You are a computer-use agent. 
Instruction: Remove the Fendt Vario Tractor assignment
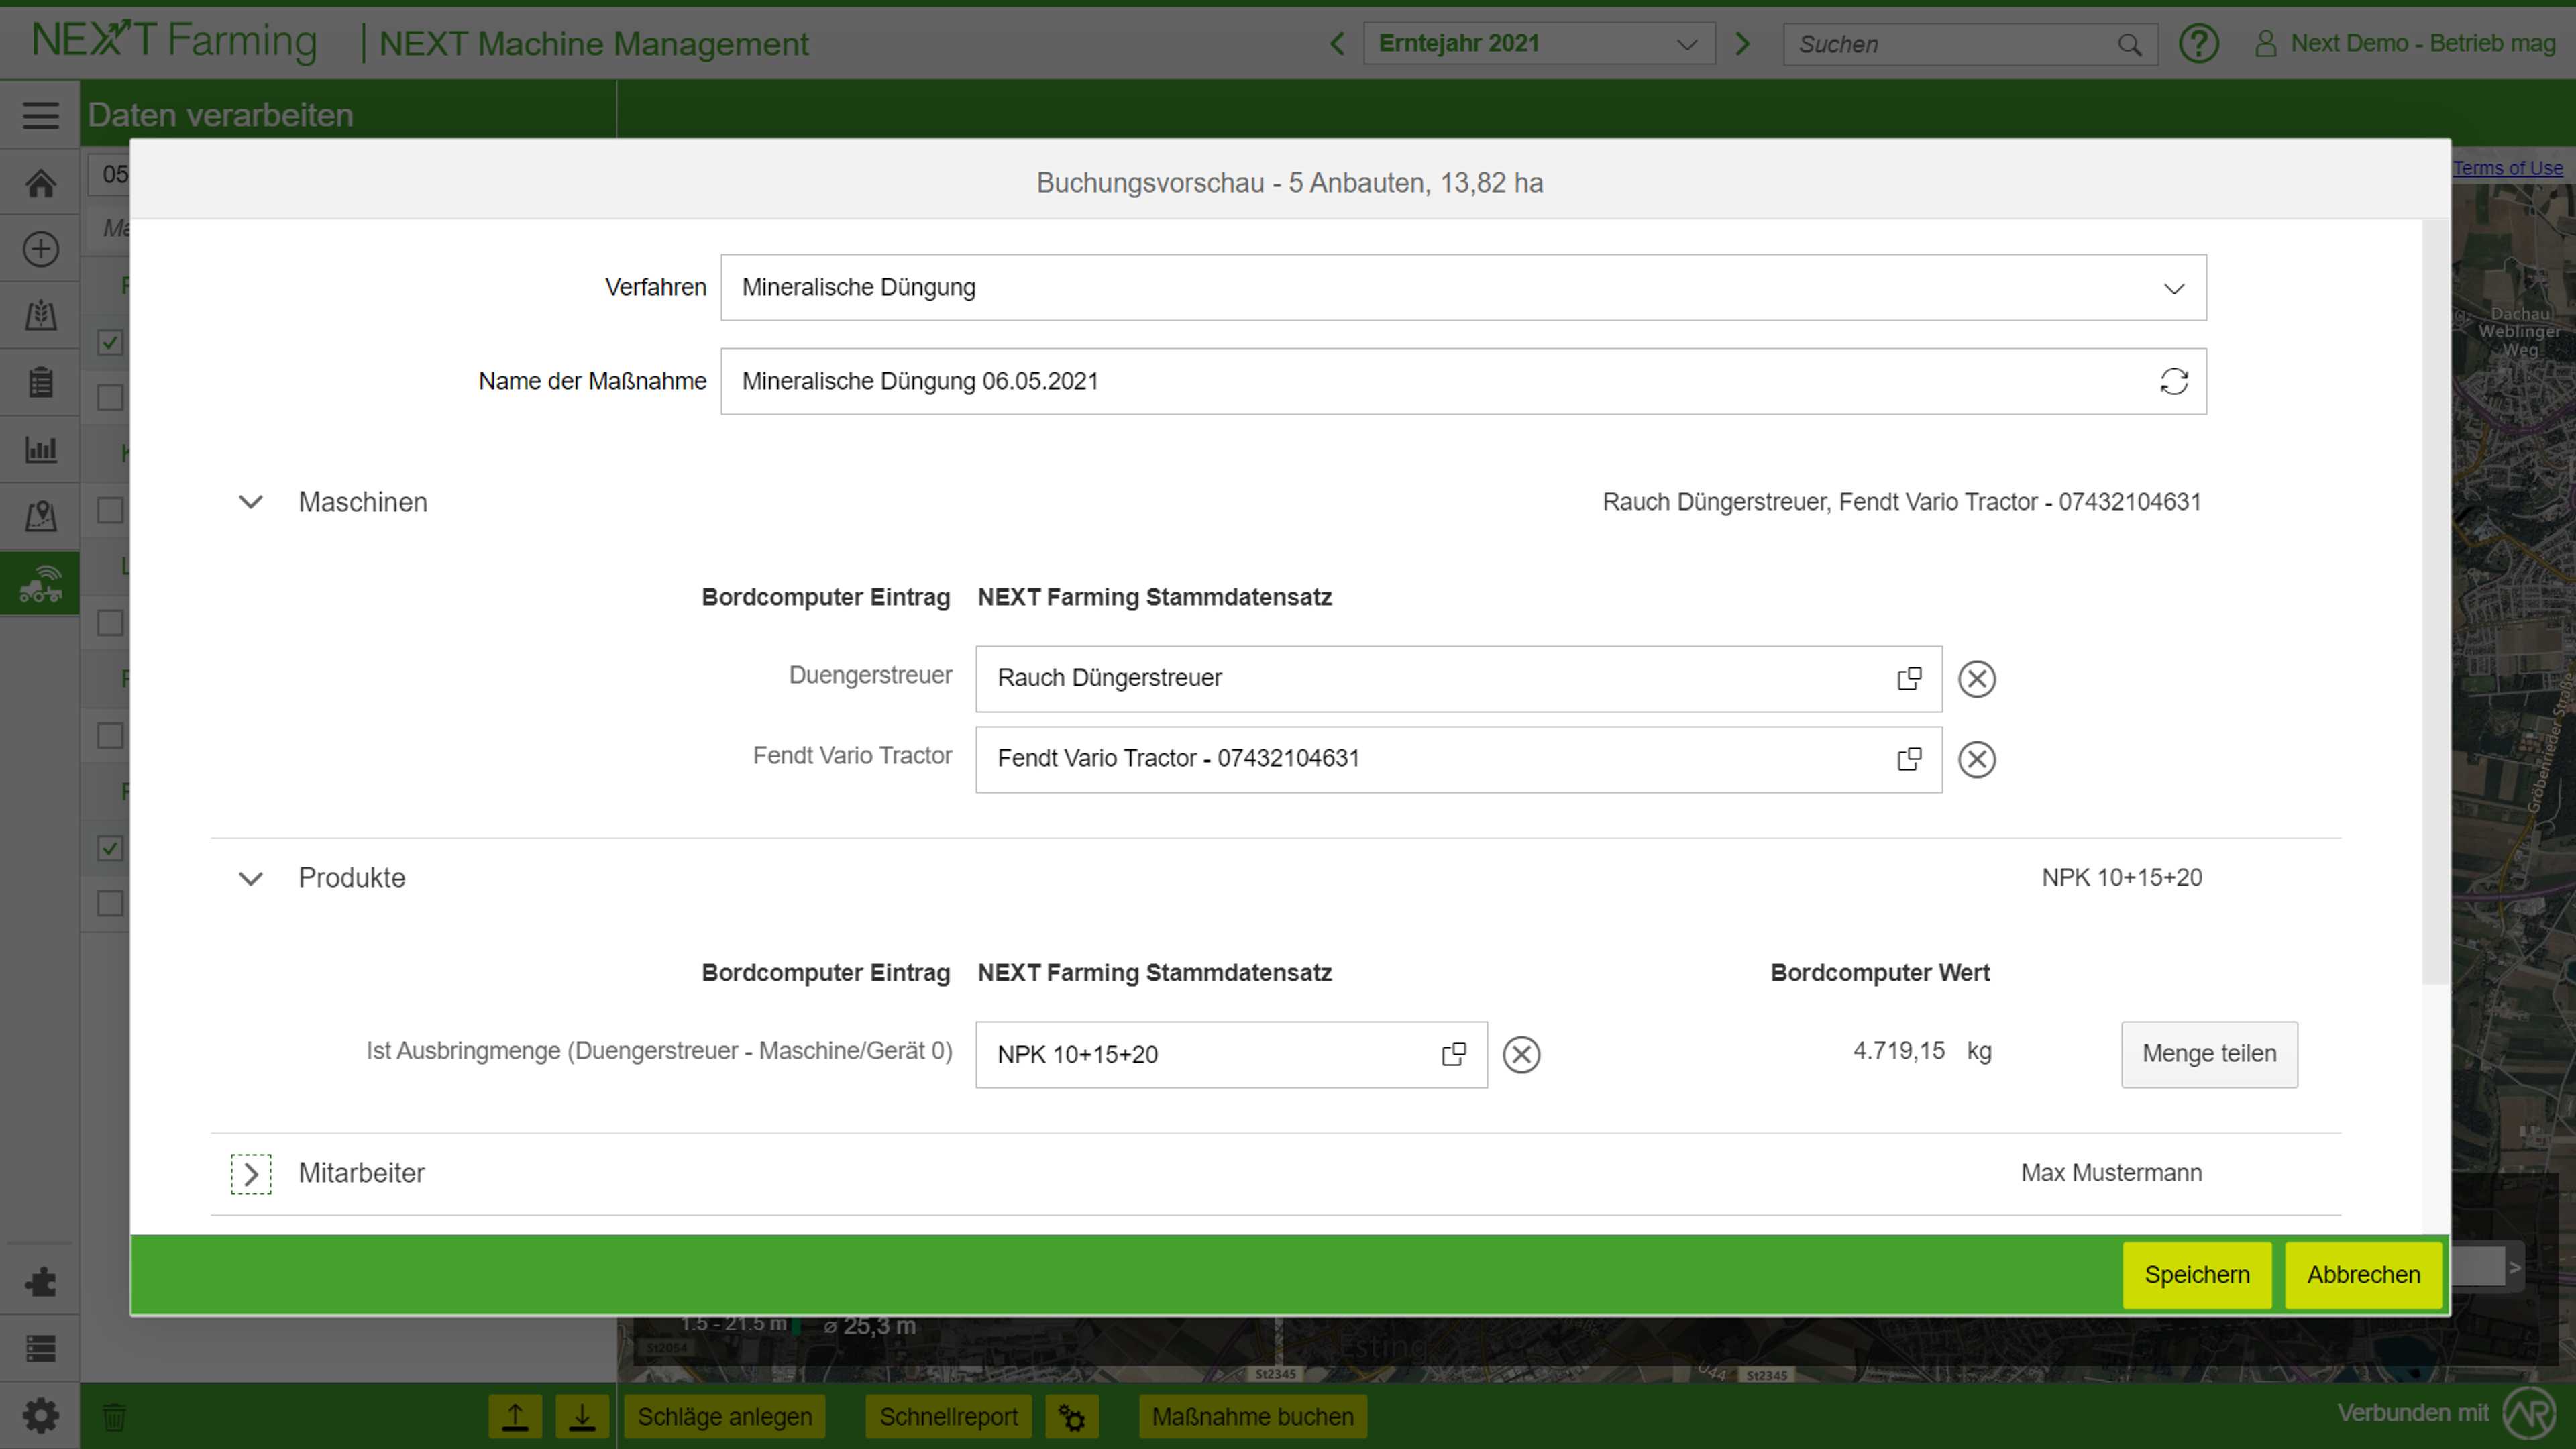click(1977, 760)
